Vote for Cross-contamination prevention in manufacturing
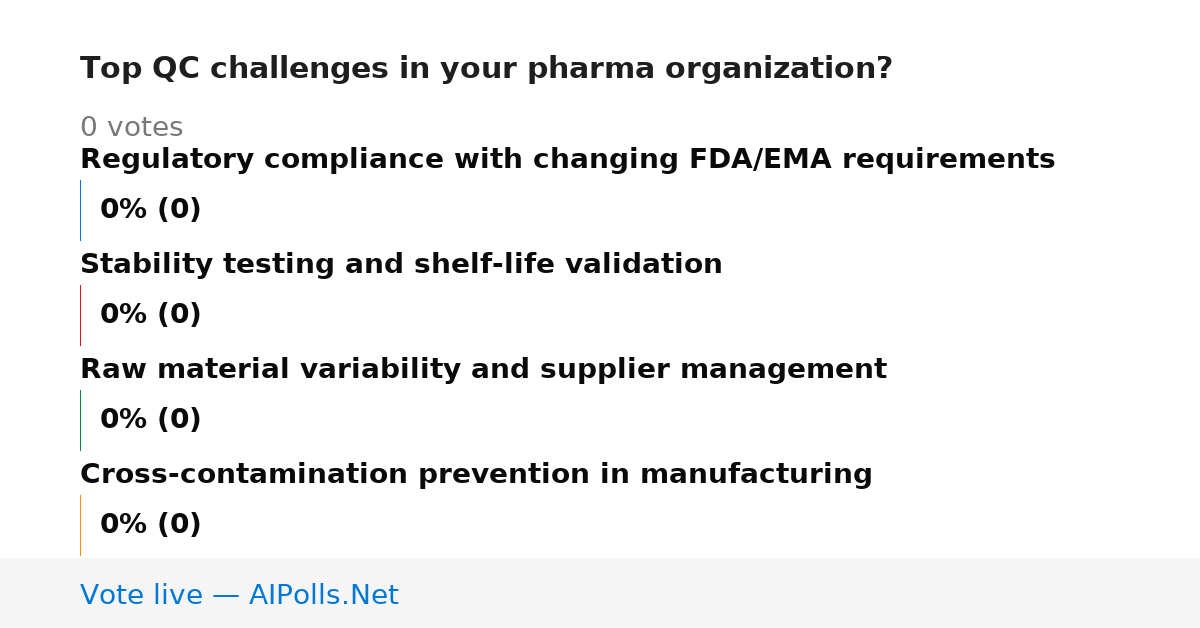This screenshot has width=1200, height=628. pos(476,475)
